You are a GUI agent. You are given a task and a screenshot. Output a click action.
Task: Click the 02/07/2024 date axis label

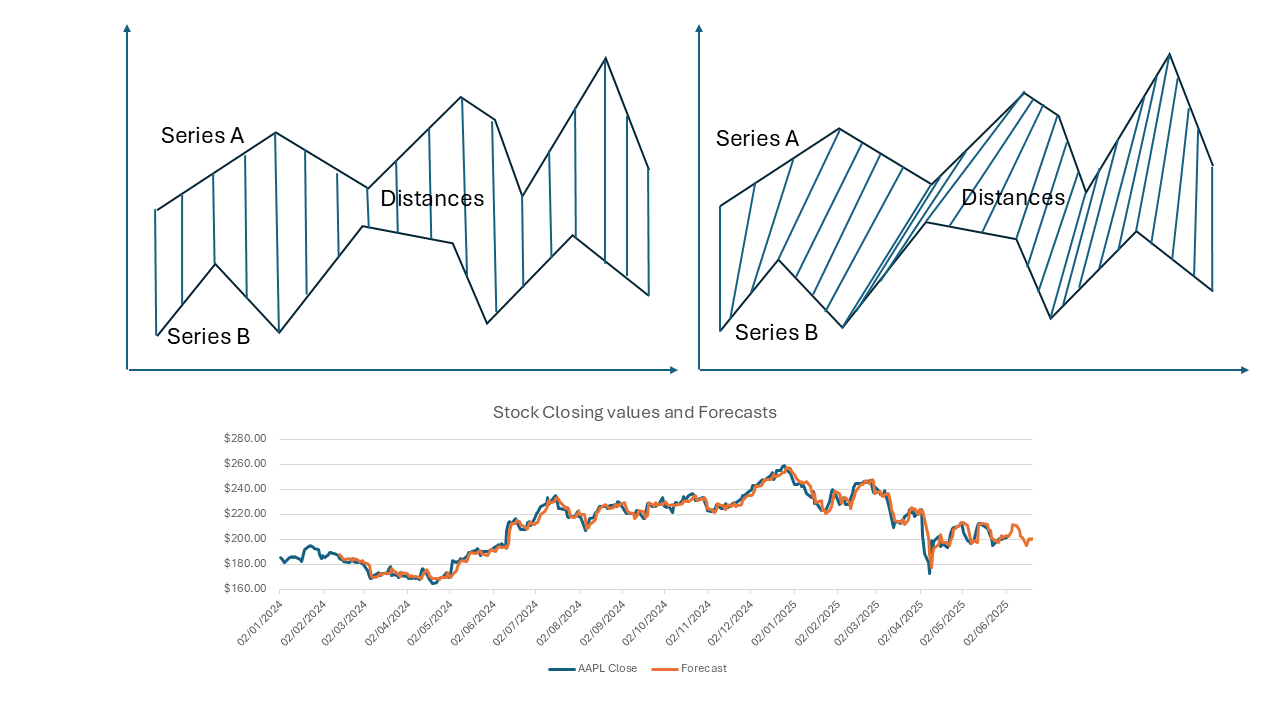[516, 622]
